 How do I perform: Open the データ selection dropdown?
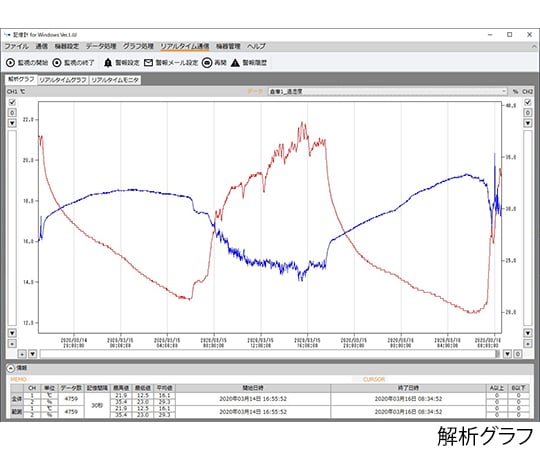(x=387, y=92)
